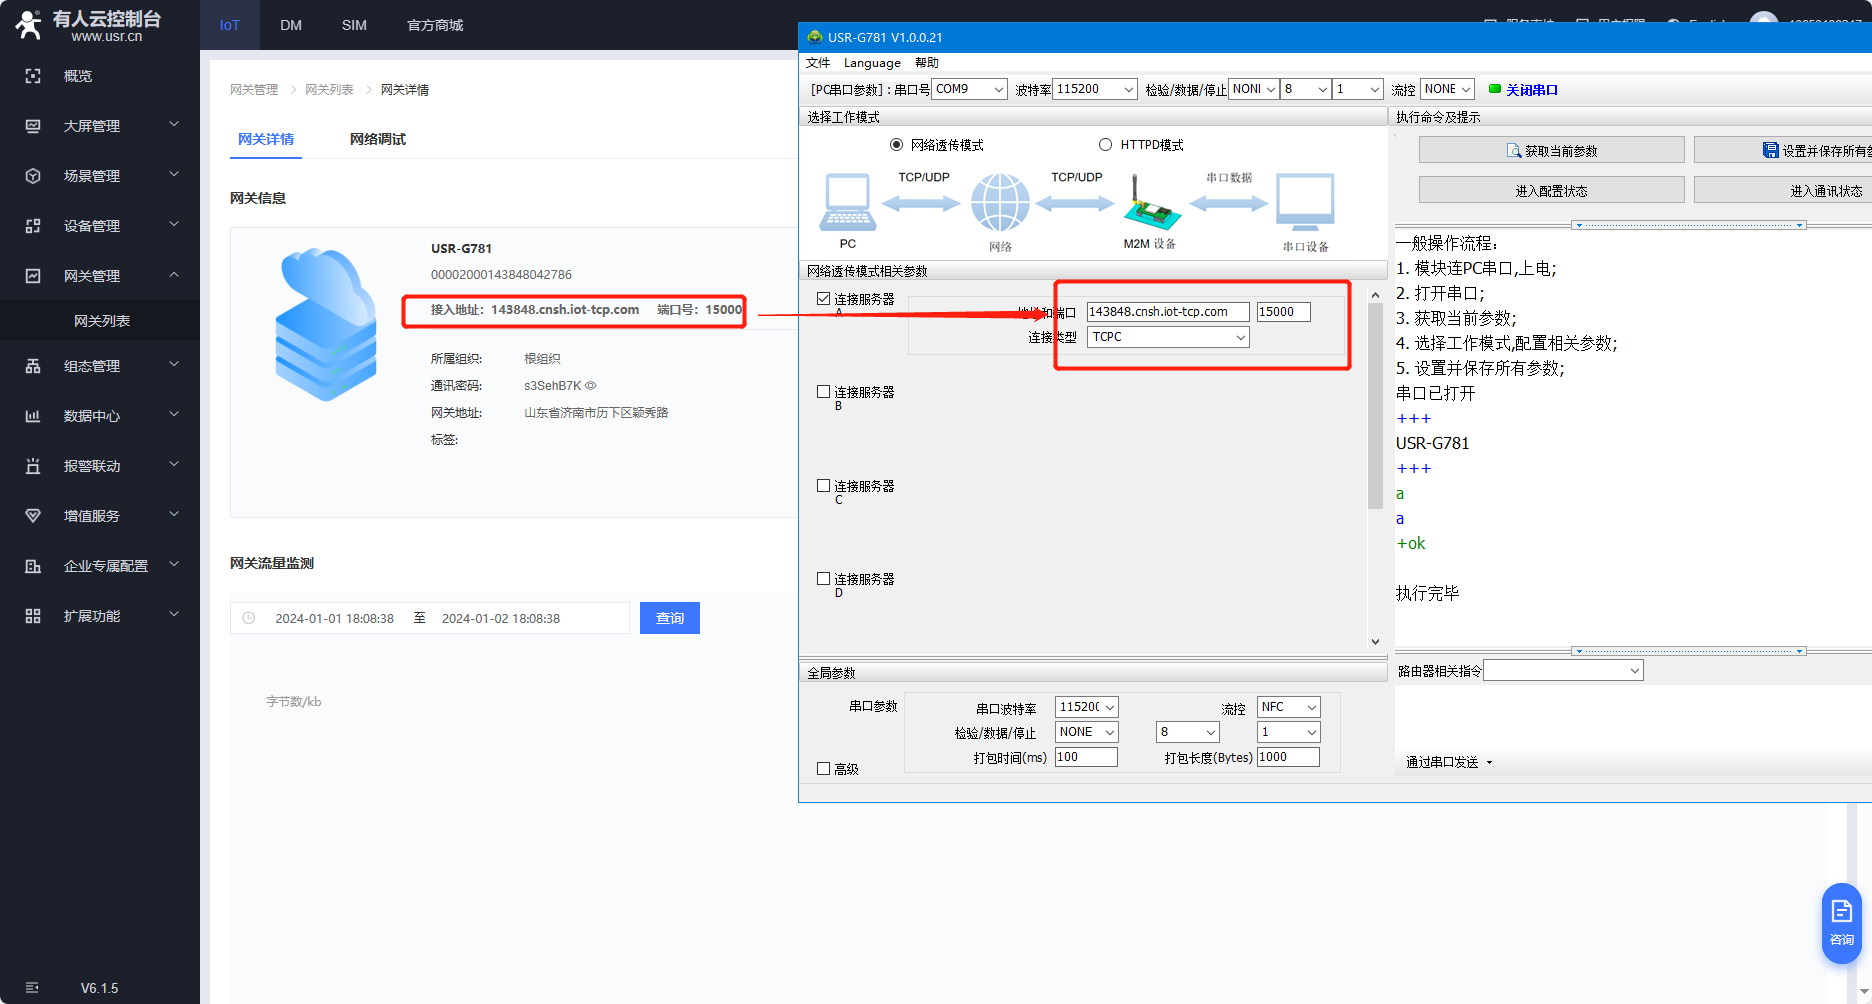
Task: Enable the Connect Server B checkbox
Action: (824, 392)
